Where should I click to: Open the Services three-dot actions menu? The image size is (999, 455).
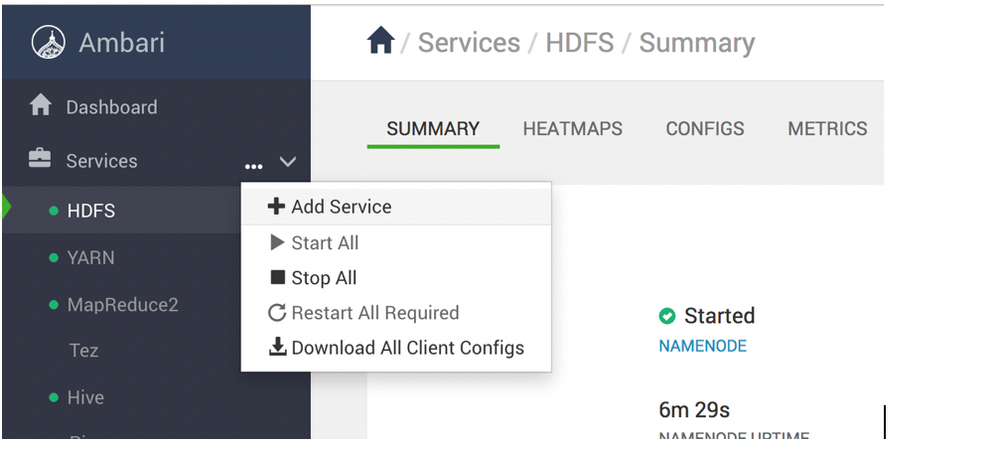[x=253, y=164]
